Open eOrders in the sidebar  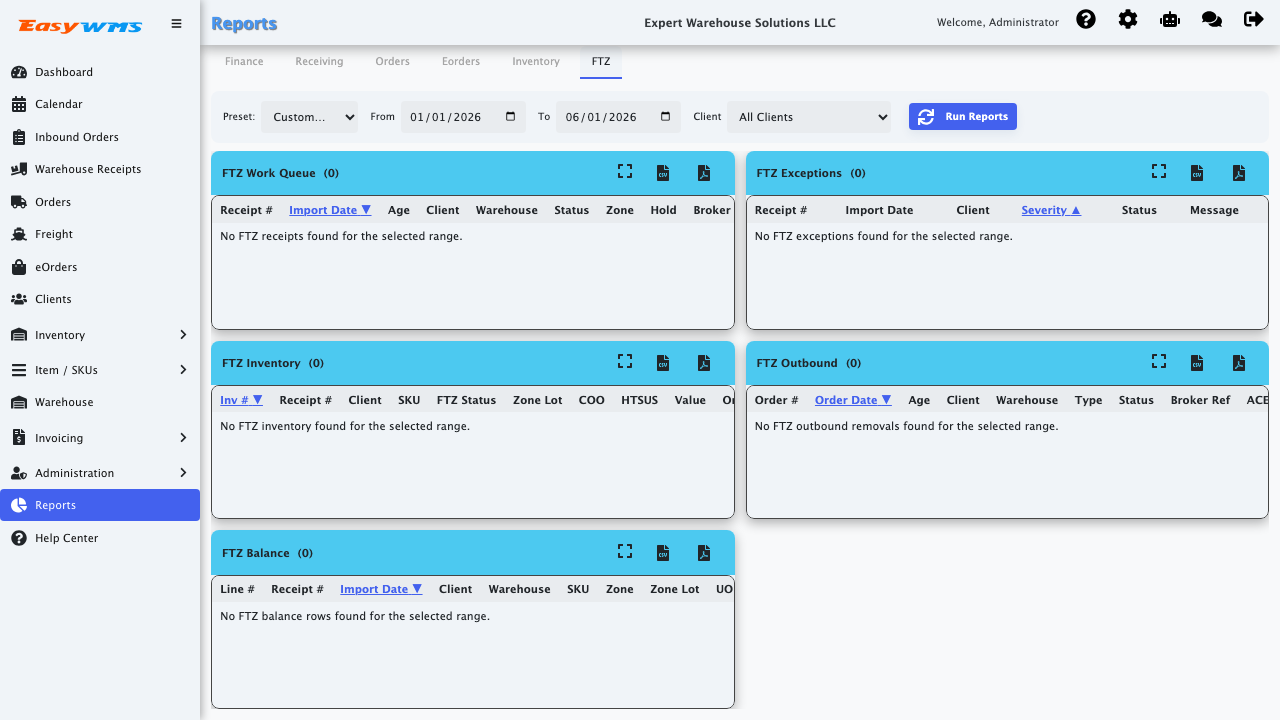tap(100, 267)
